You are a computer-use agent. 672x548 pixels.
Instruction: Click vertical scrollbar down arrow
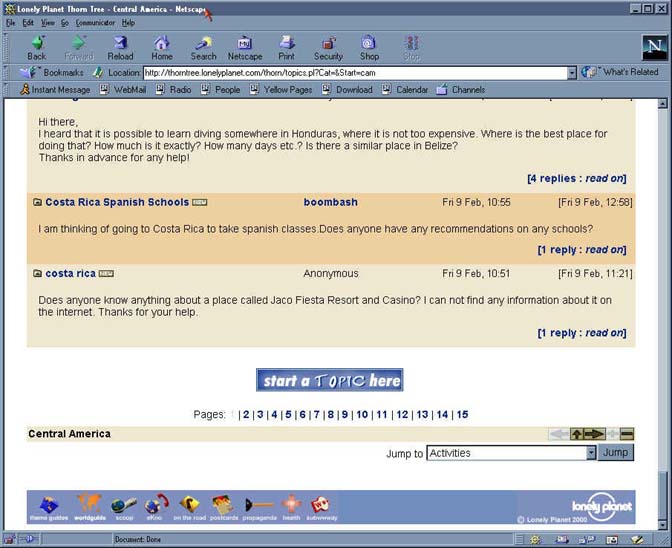click(663, 525)
